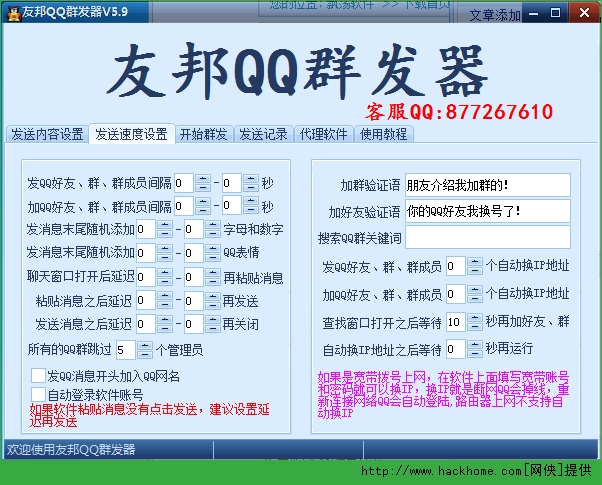Adjust second spinner of 加QQ好友、群、群成员间隔
602x485 pixels.
[251, 206]
